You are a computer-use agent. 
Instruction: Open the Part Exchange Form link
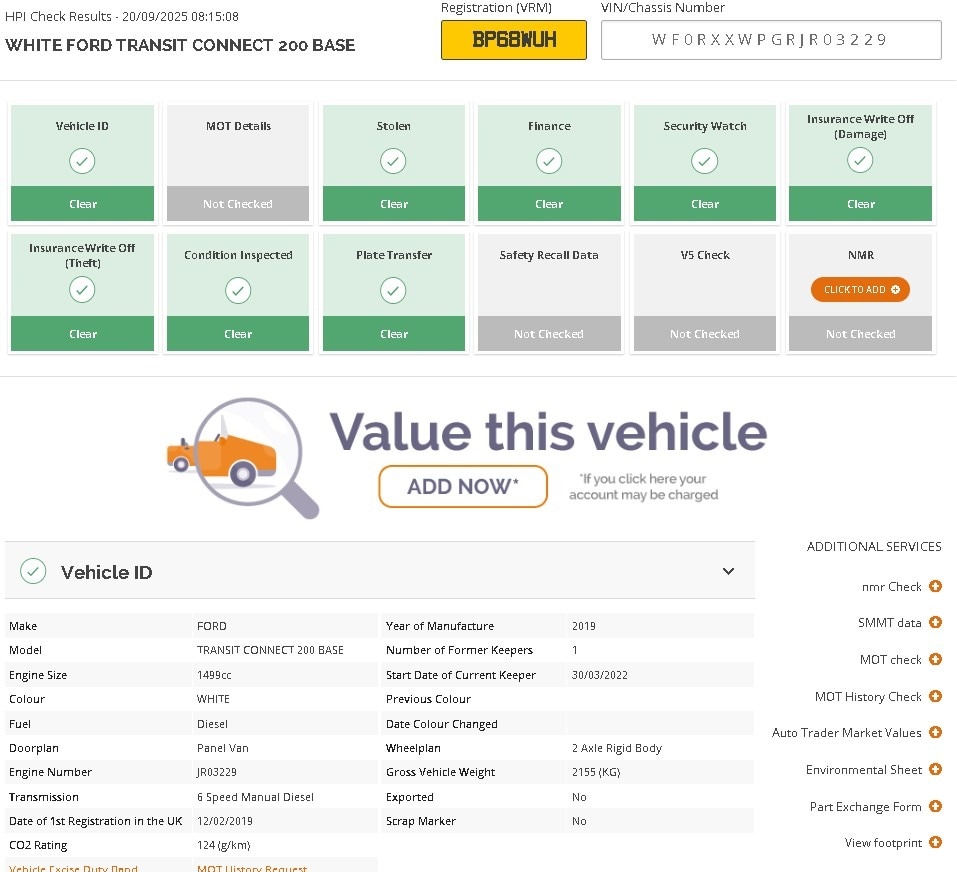pyautogui.click(x=865, y=807)
